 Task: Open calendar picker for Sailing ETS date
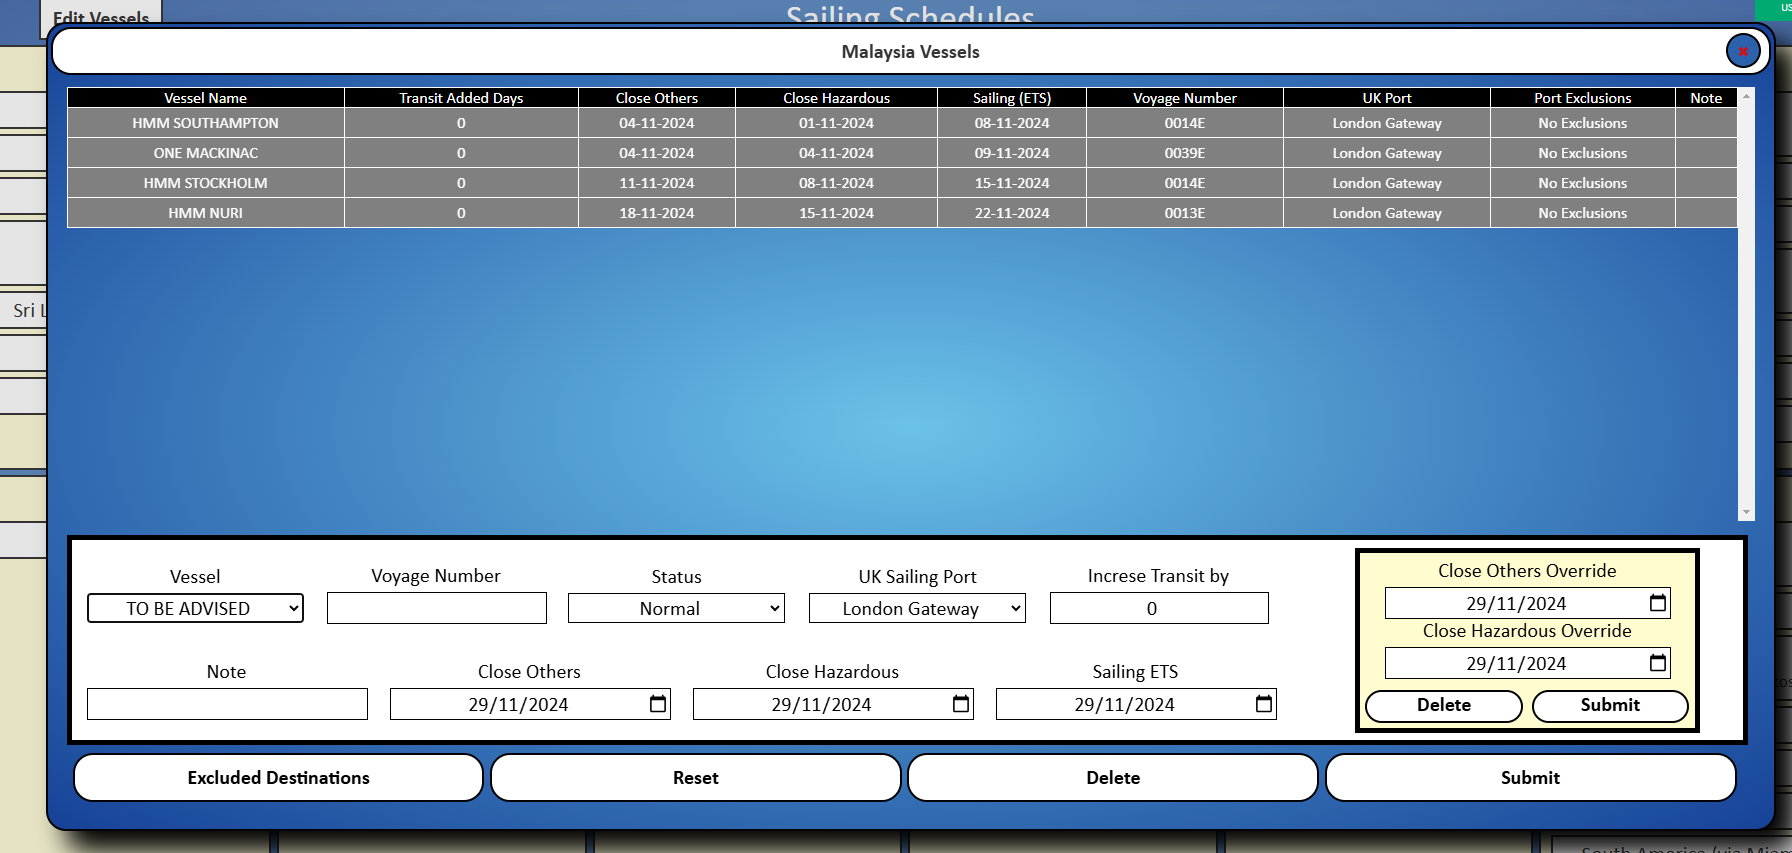[1264, 704]
